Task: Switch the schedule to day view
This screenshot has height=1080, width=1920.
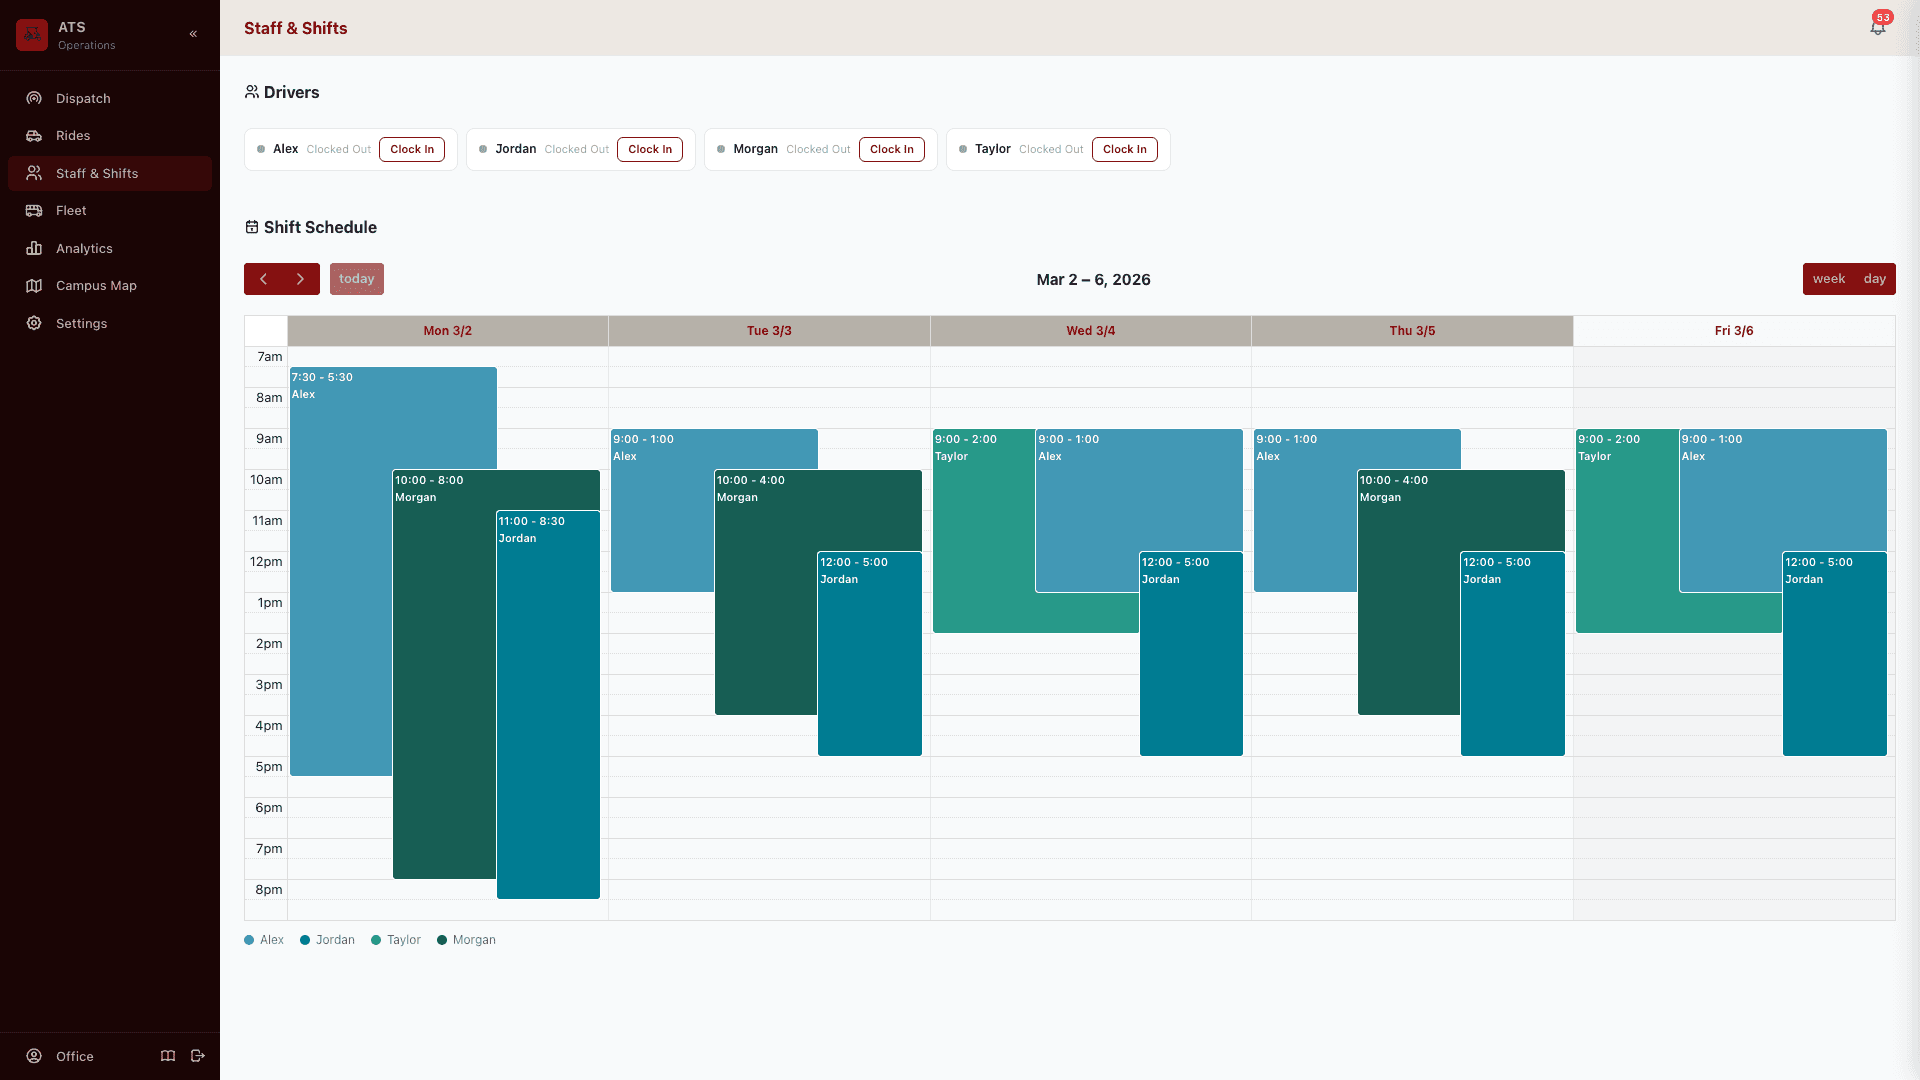Action: 1872,279
